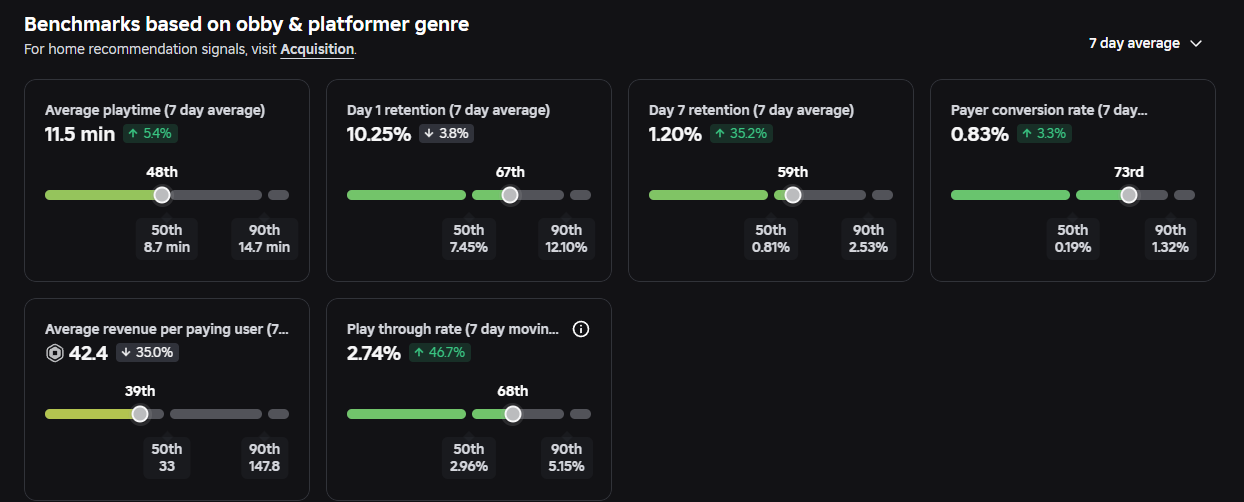Image resolution: width=1244 pixels, height=502 pixels.
Task: Click the 7 day average dropdown chevron
Action: [1196, 43]
